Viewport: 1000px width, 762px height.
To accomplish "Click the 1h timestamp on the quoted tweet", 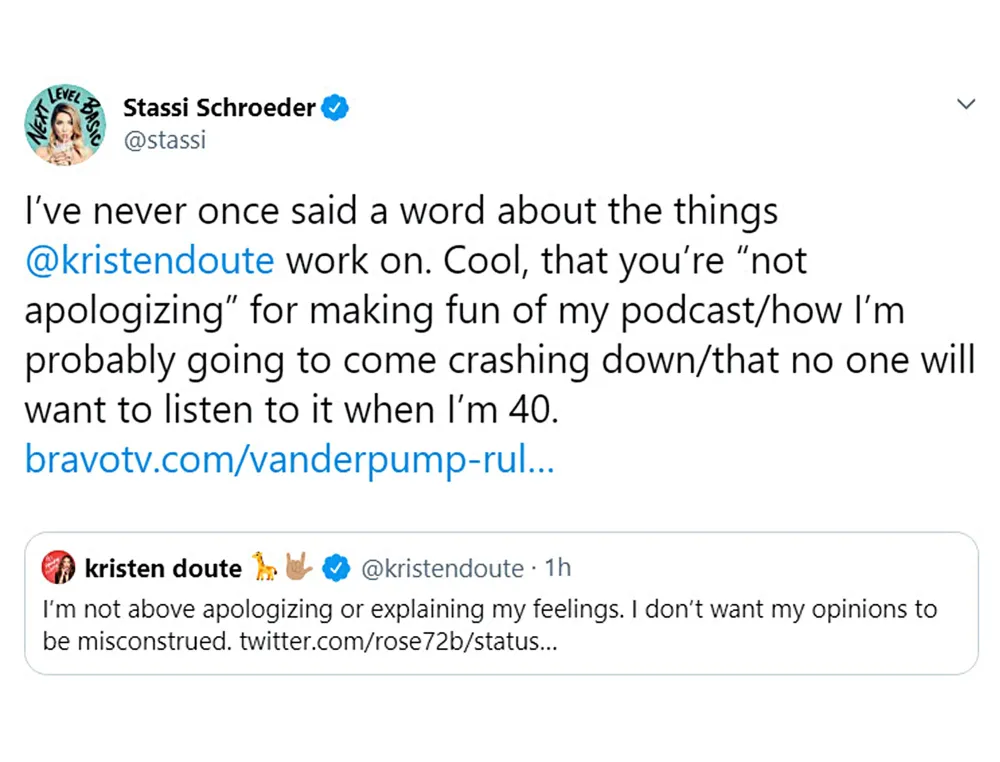I will tap(557, 567).
